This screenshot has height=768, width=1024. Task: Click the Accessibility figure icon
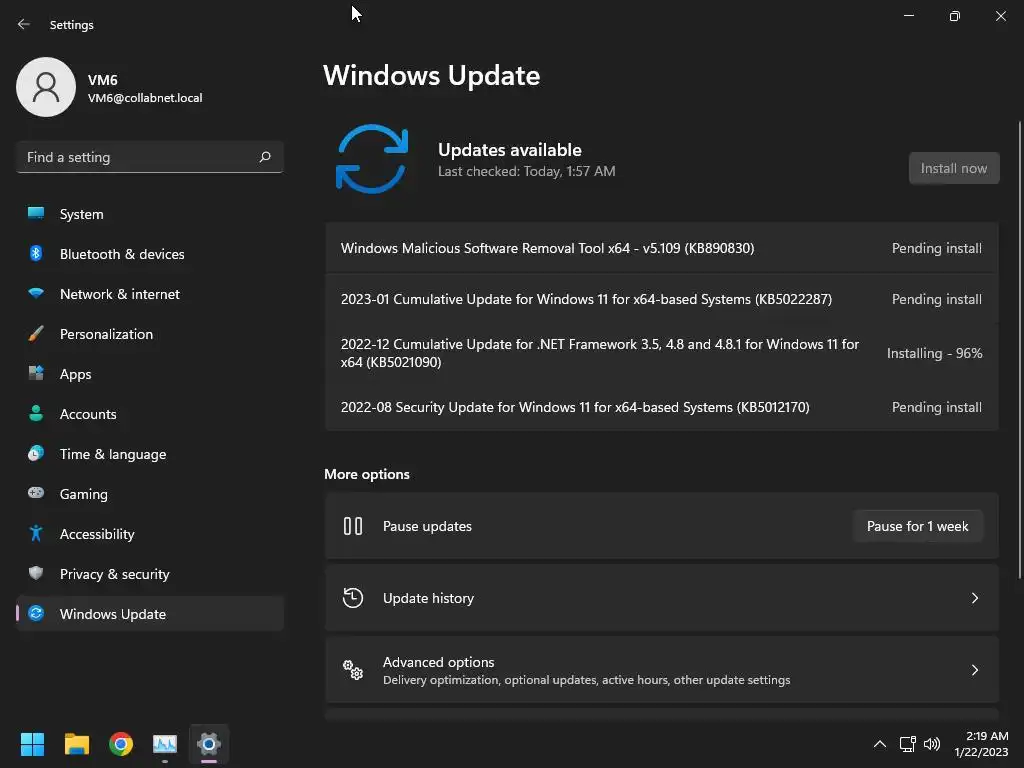[36, 534]
